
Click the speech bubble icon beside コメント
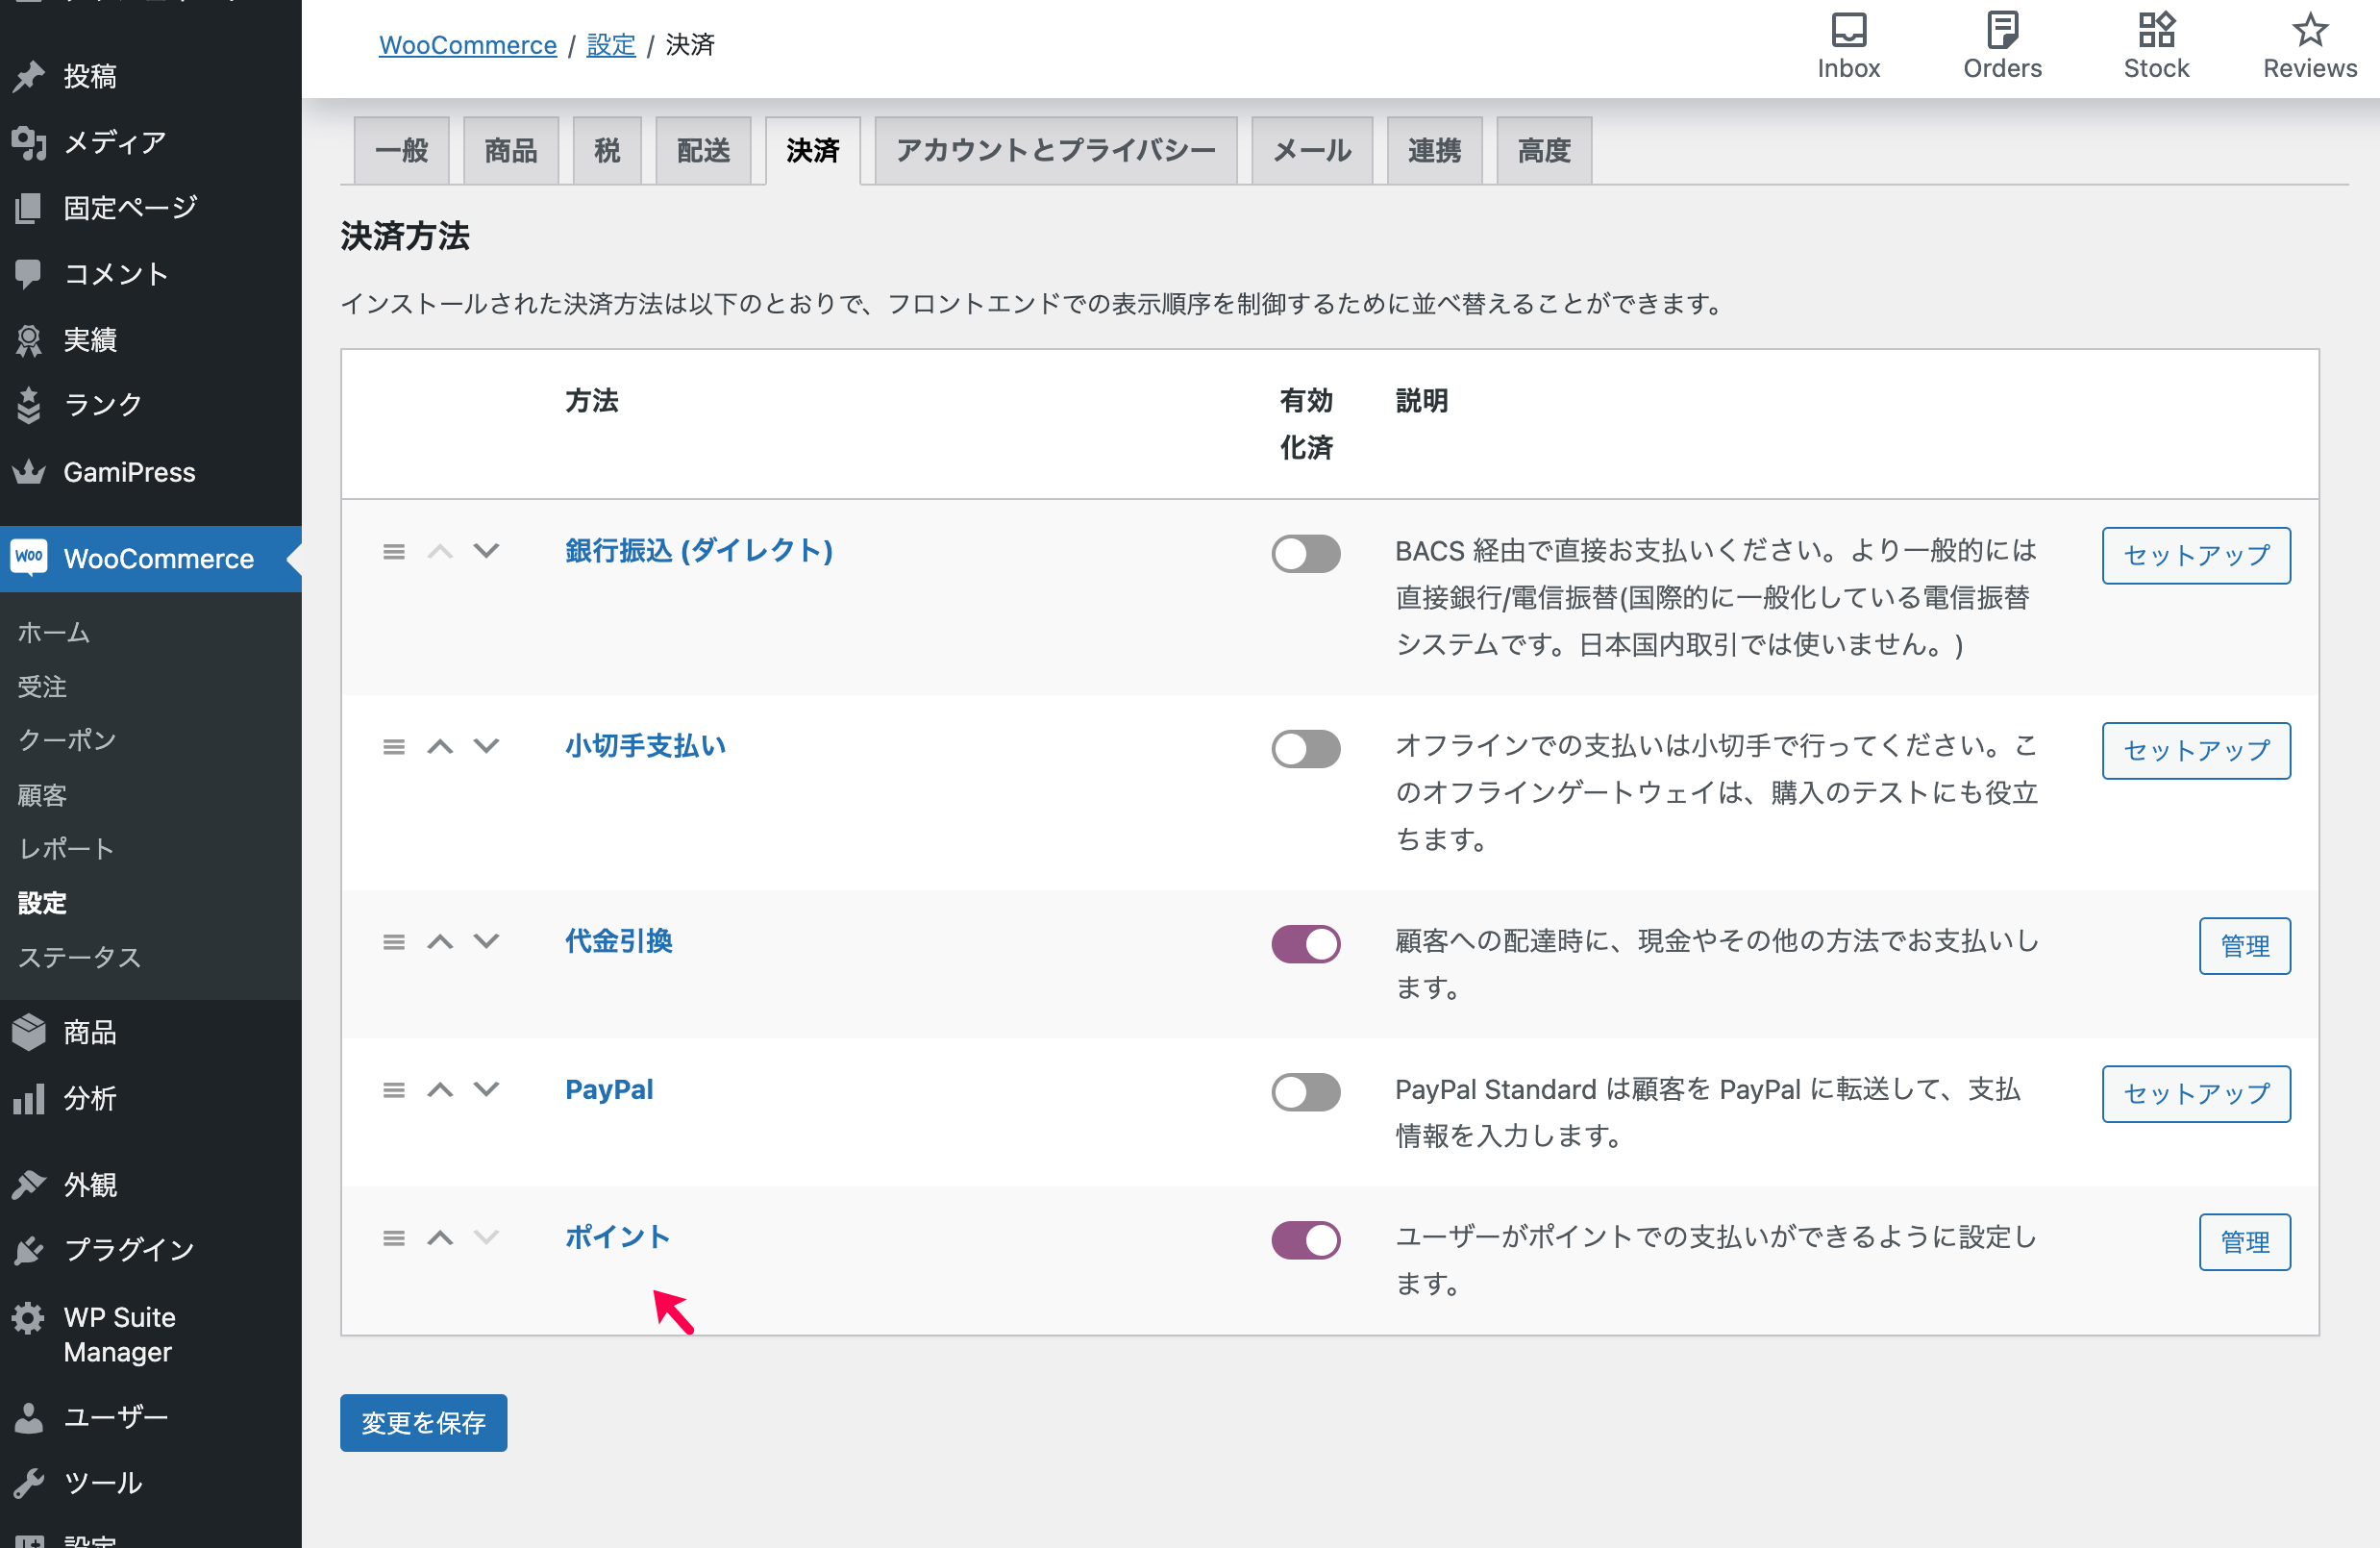29,274
